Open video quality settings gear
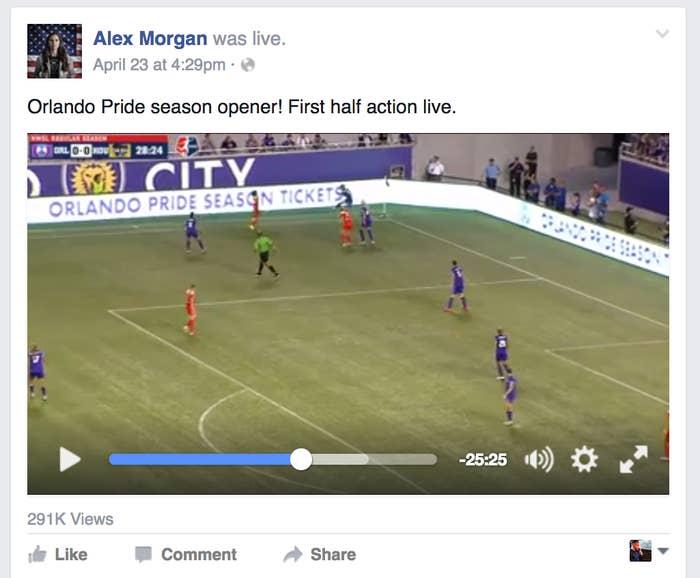Viewport: 700px width, 578px height. [x=584, y=459]
